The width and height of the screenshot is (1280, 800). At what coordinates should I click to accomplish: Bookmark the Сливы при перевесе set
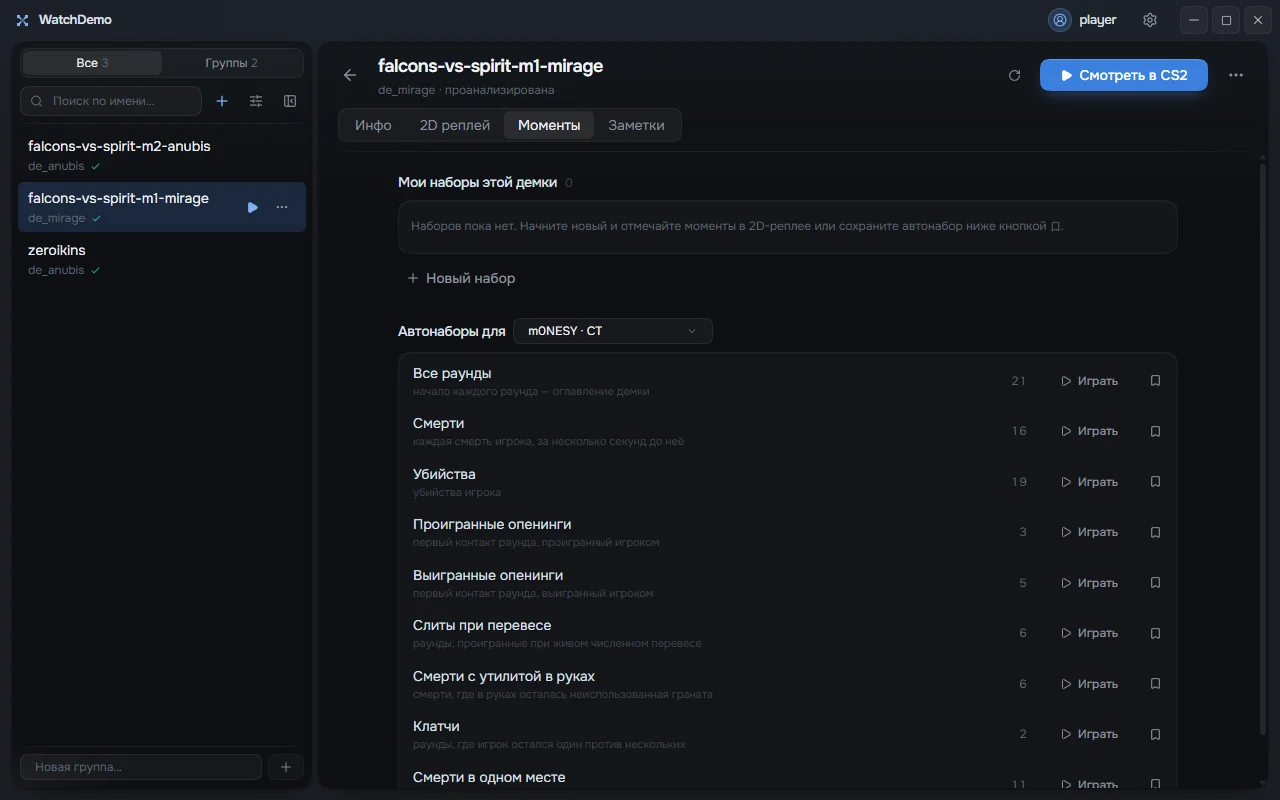1155,633
